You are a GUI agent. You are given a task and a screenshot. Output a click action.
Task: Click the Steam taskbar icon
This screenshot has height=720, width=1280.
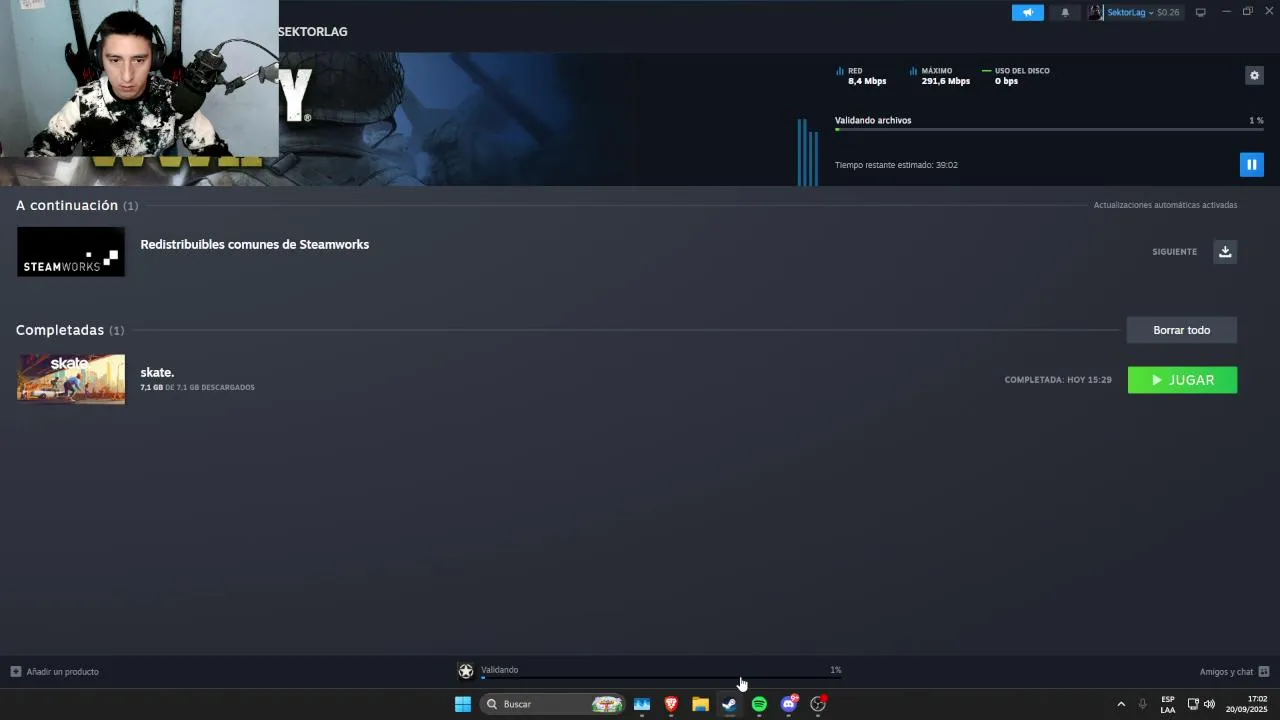click(730, 704)
